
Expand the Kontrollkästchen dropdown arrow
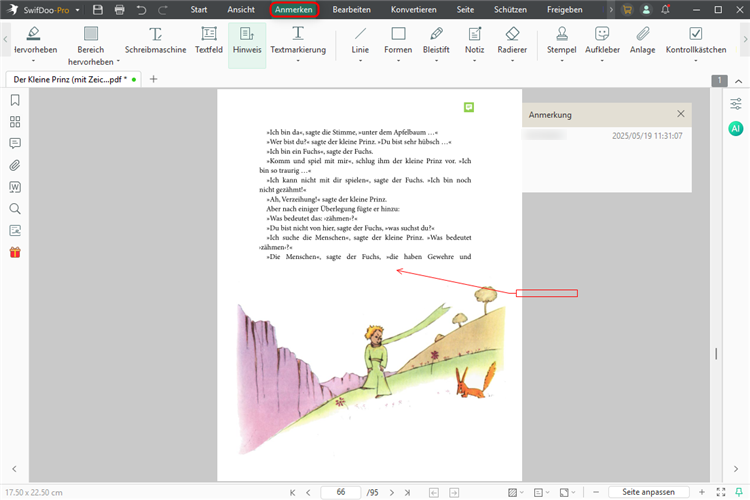(696, 61)
